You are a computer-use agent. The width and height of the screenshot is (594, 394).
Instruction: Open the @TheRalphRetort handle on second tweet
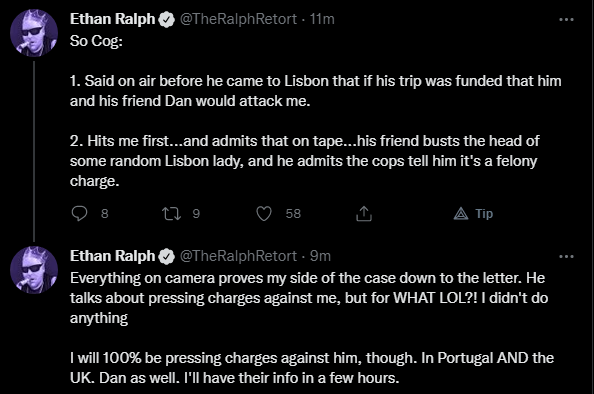coord(238,256)
